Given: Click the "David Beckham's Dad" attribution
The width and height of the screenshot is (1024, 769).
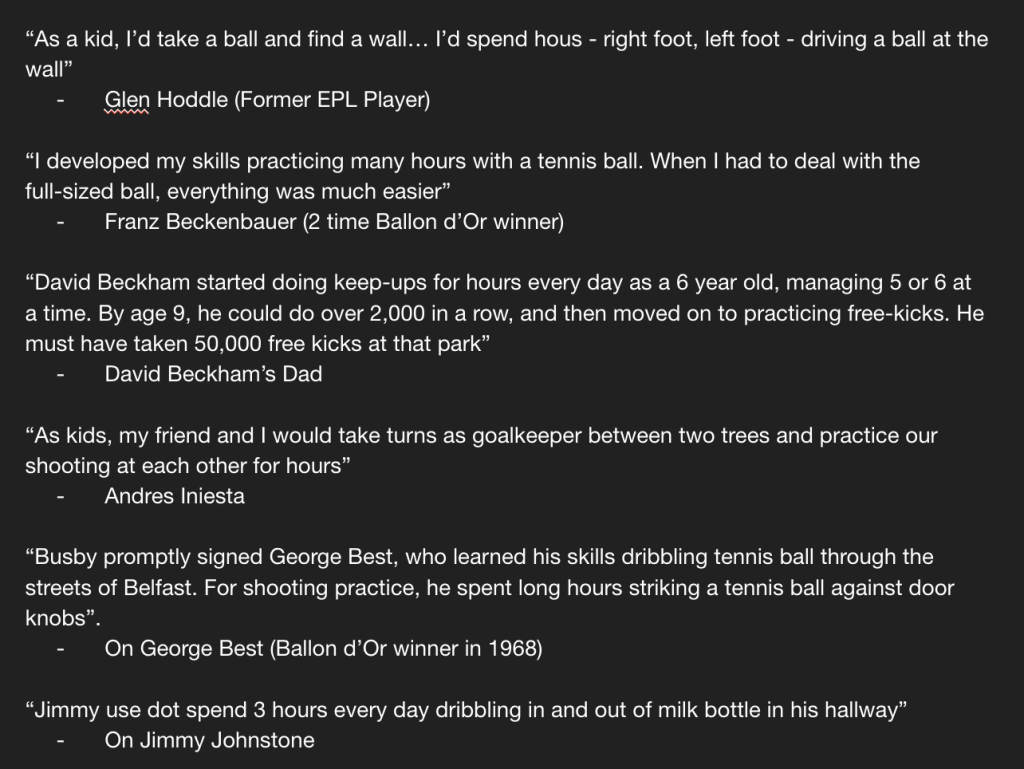Looking at the screenshot, I should 213,374.
